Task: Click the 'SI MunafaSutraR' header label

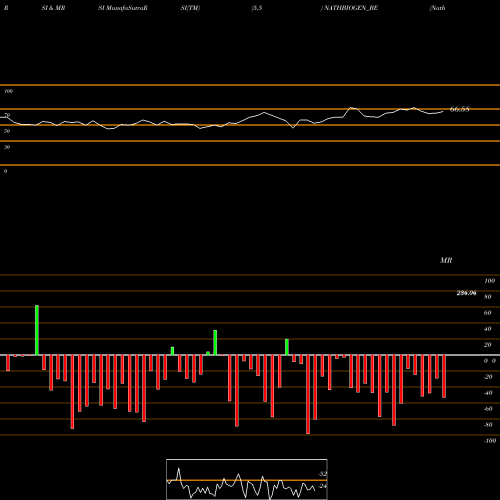Action: click(x=123, y=8)
